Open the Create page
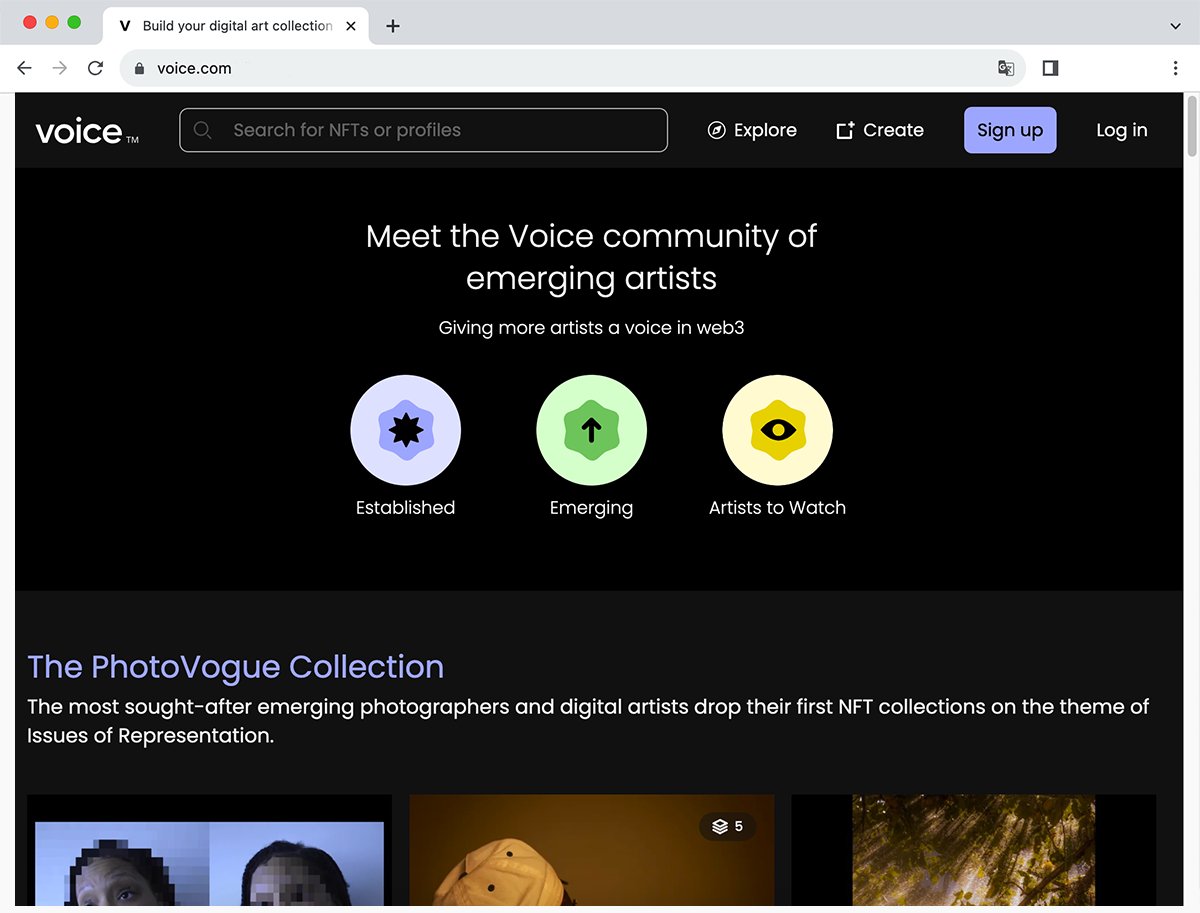The height and width of the screenshot is (913, 1200). 880,130
